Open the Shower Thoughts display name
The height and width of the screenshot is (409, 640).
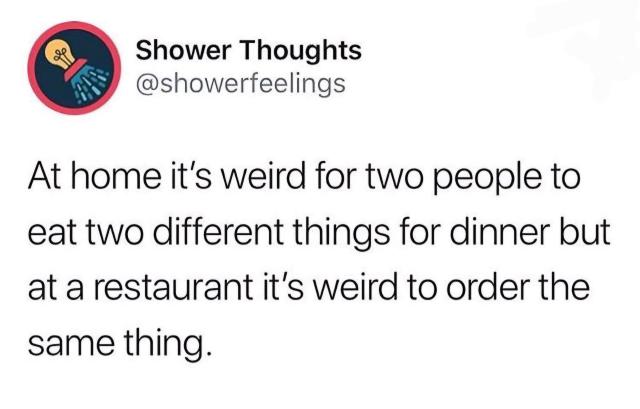248,51
